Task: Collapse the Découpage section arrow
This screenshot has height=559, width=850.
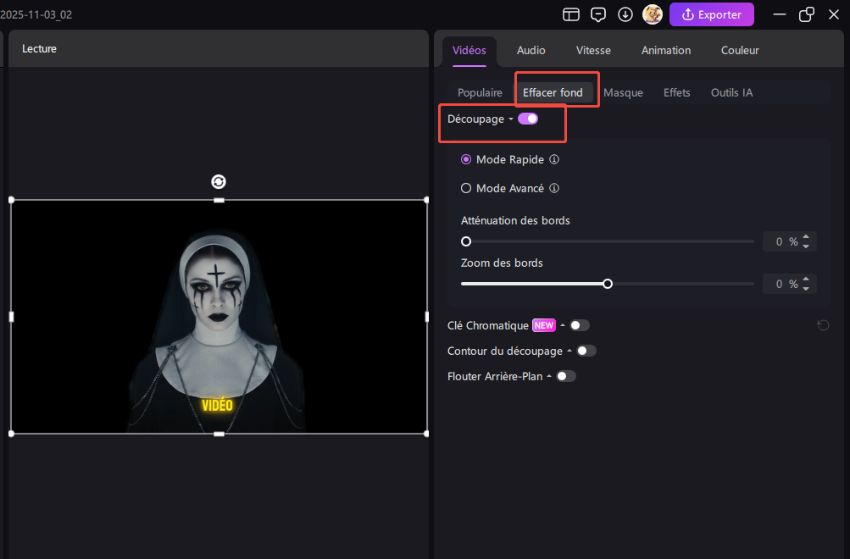Action: [511, 120]
